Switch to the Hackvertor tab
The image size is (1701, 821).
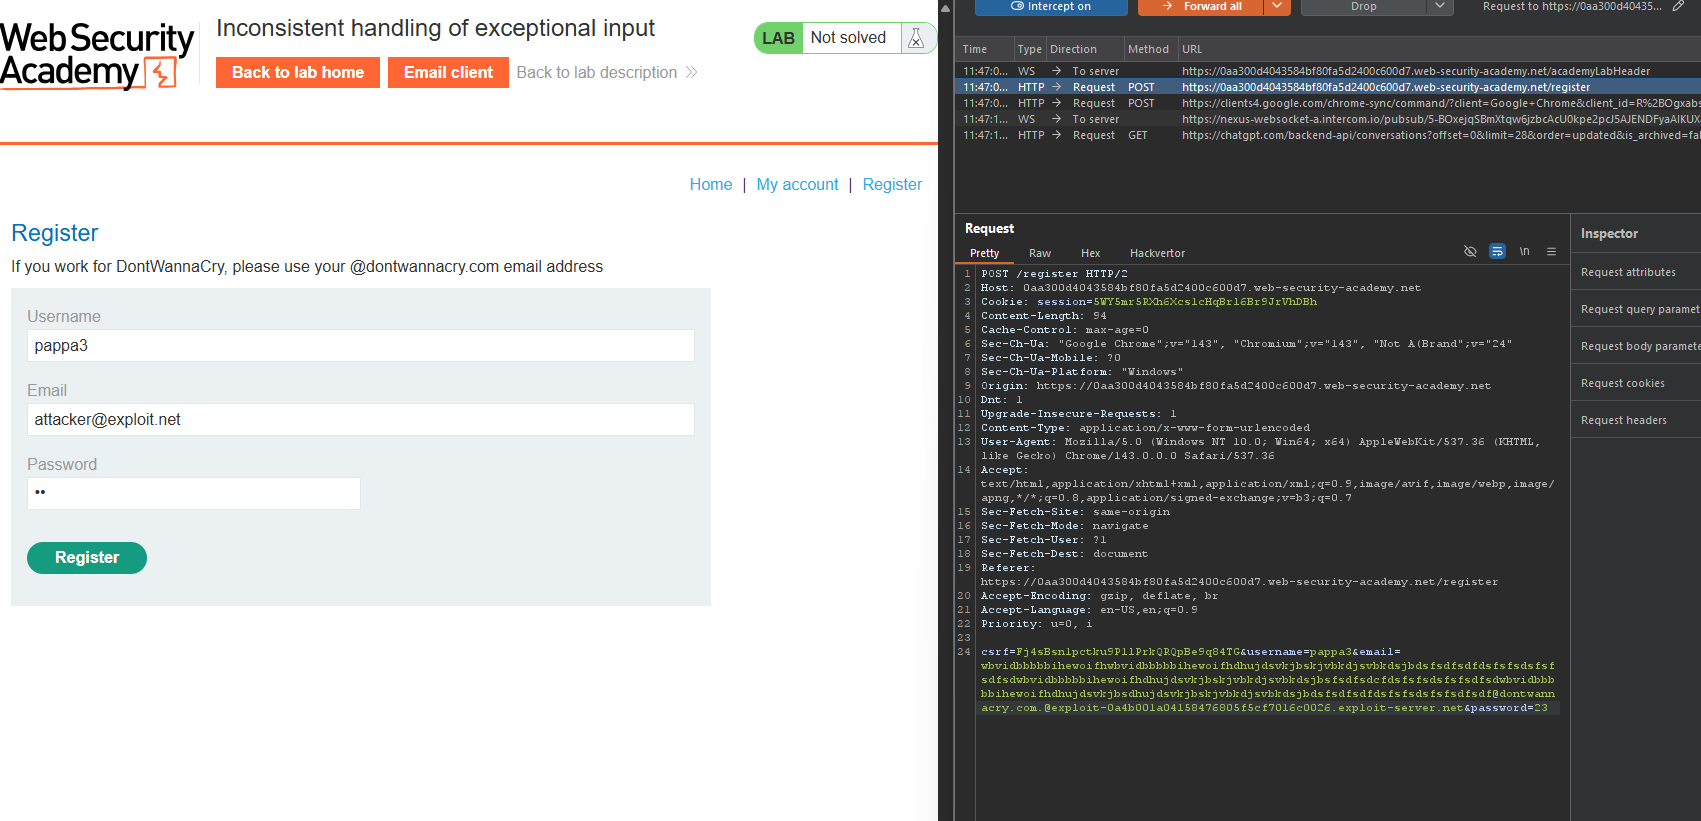(x=1157, y=253)
